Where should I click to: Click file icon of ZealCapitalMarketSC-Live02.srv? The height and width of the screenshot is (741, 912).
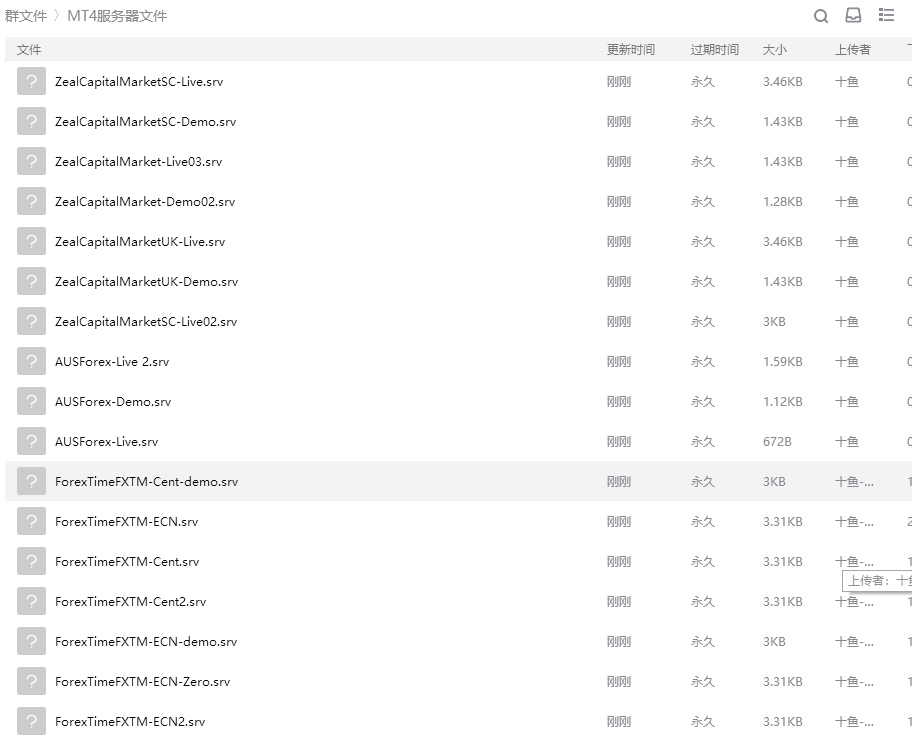tap(31, 322)
